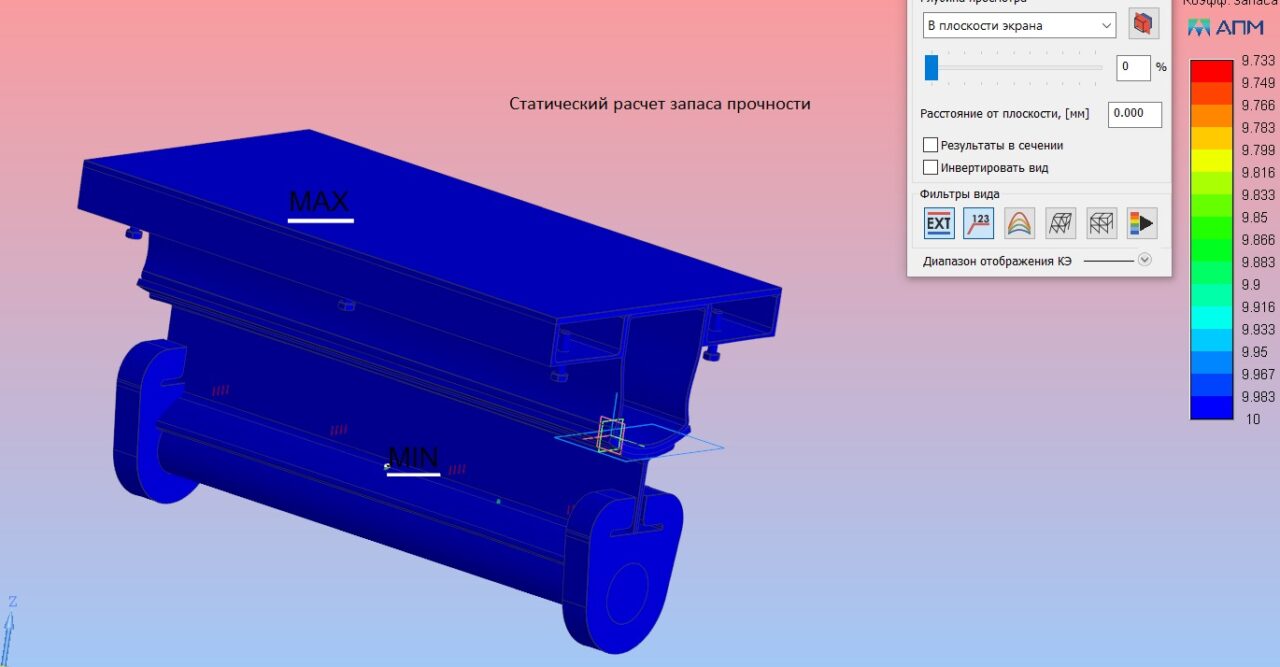
Task: Click the second wireframe mesh filter icon
Action: (x=1101, y=223)
